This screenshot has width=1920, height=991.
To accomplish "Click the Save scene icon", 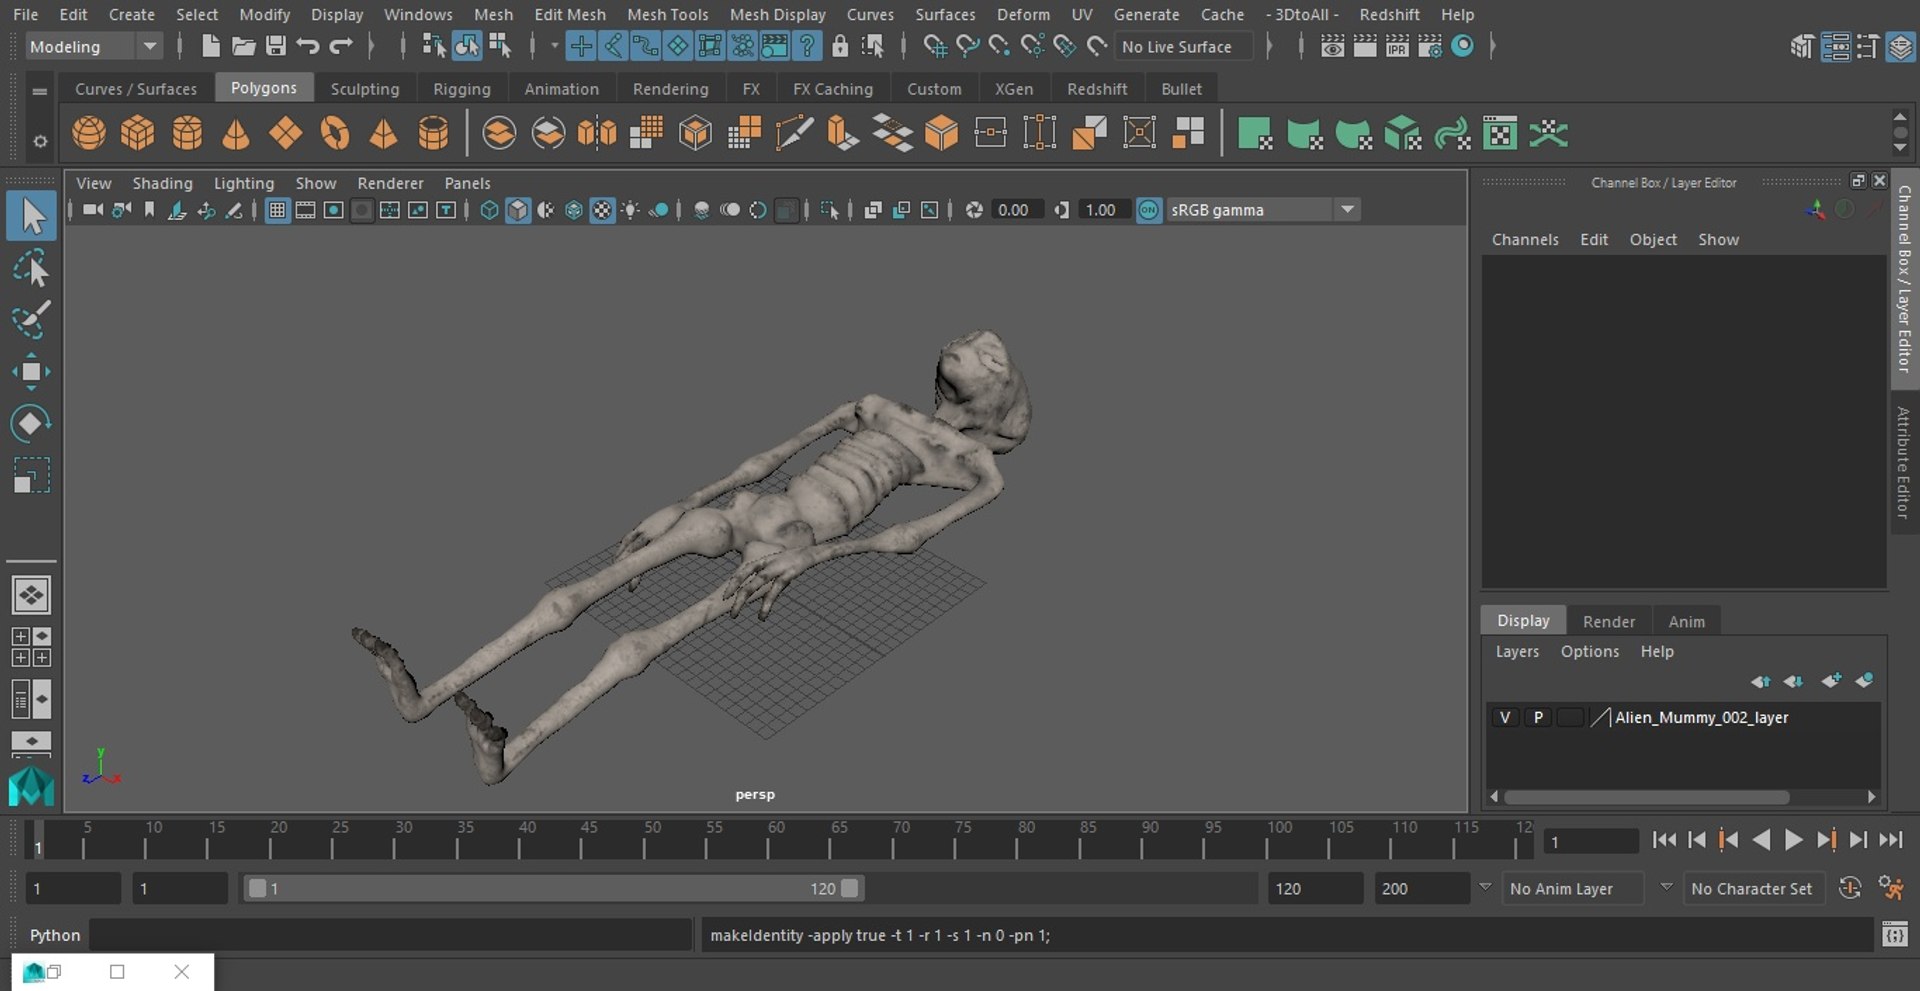I will (276, 46).
